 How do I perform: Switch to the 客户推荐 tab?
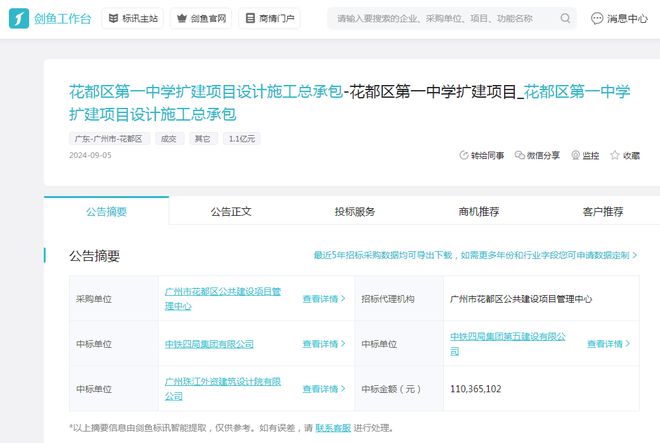(603, 211)
